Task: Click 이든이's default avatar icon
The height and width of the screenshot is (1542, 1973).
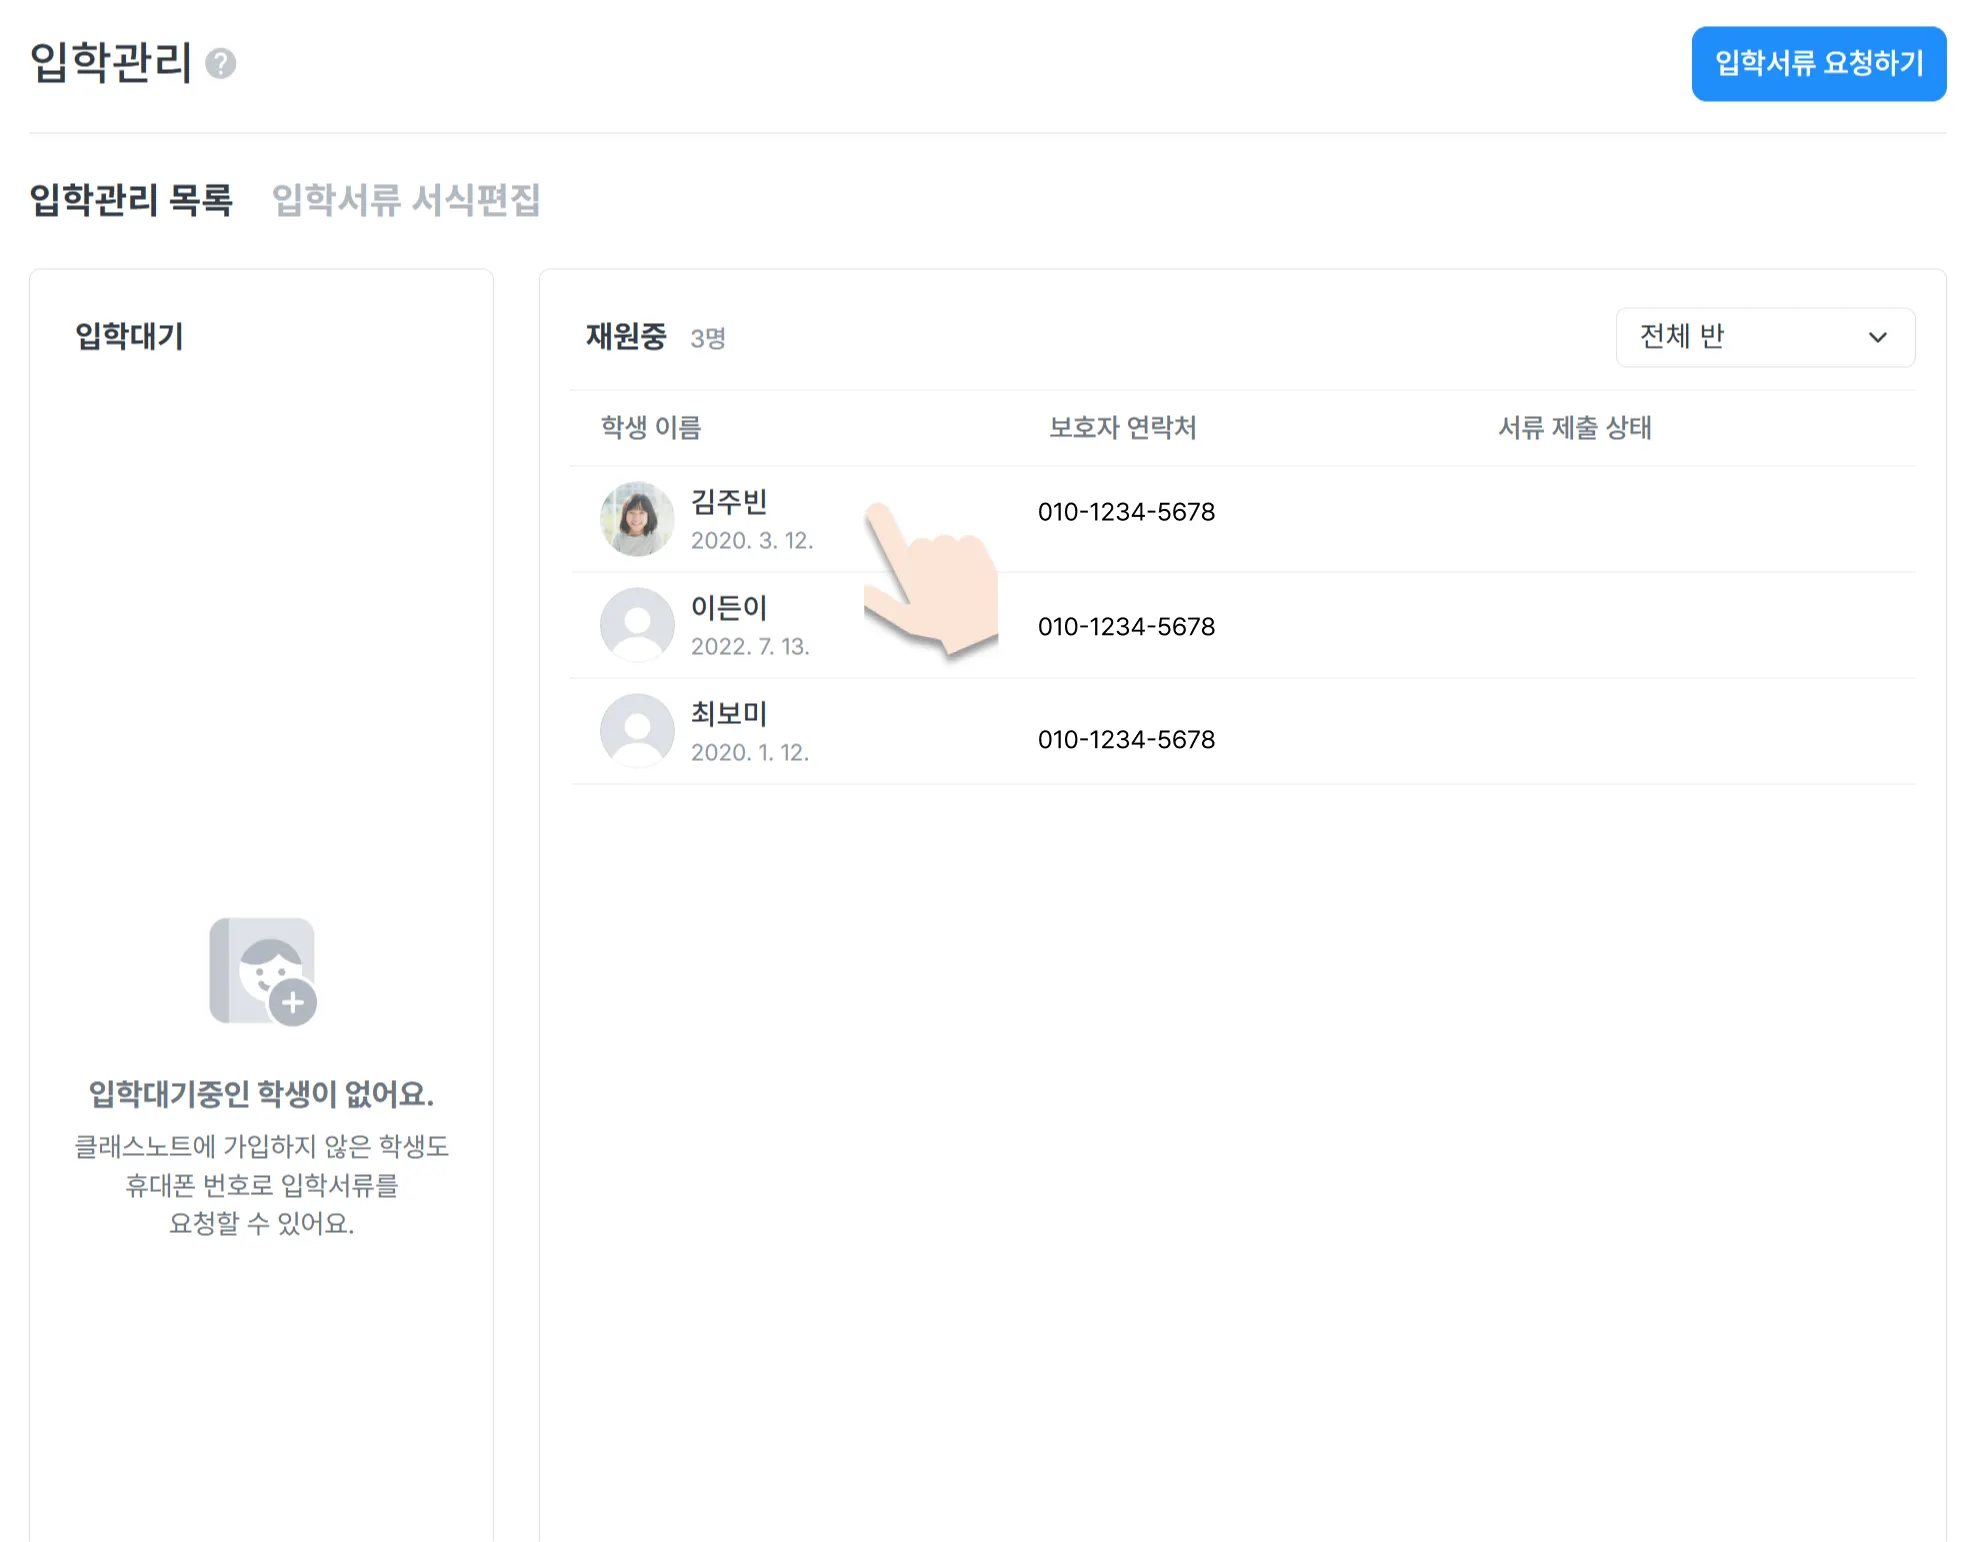Action: click(637, 625)
